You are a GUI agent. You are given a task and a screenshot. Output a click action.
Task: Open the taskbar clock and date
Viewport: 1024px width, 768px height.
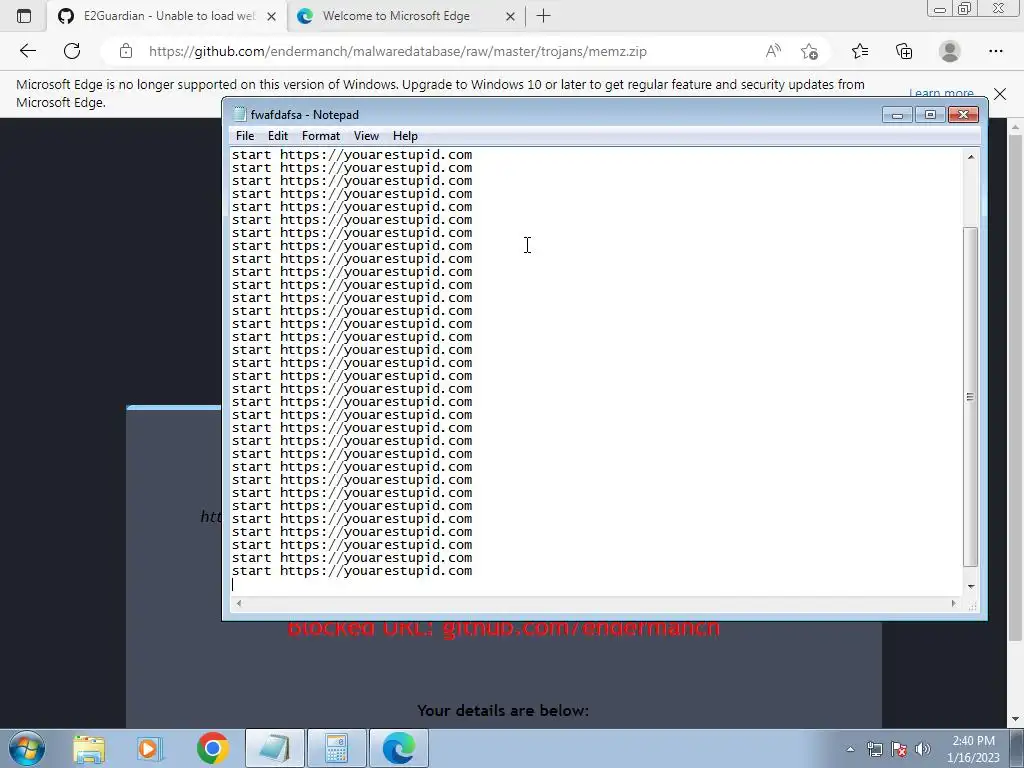[973, 749]
